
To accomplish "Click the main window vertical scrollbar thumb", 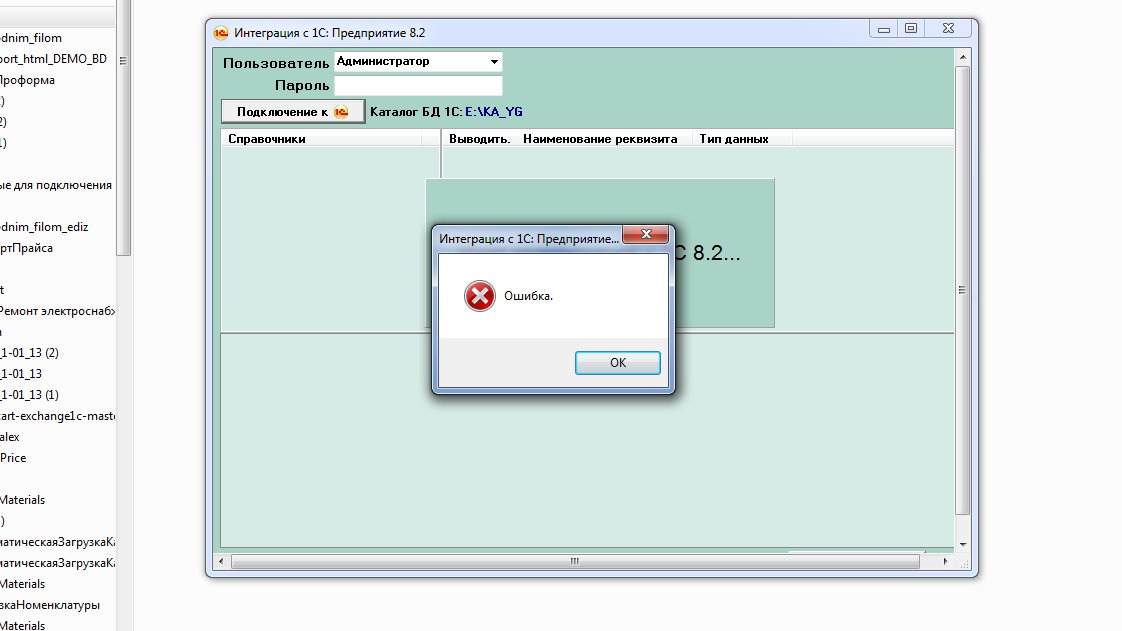I will pos(963,290).
